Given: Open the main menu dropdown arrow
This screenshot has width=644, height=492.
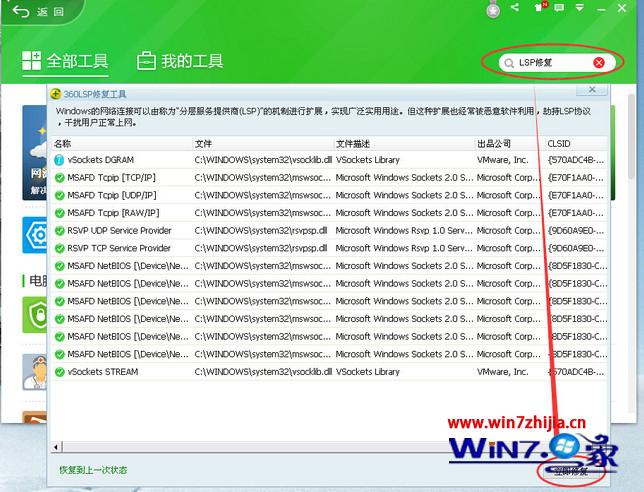Looking at the screenshot, I should point(580,7).
